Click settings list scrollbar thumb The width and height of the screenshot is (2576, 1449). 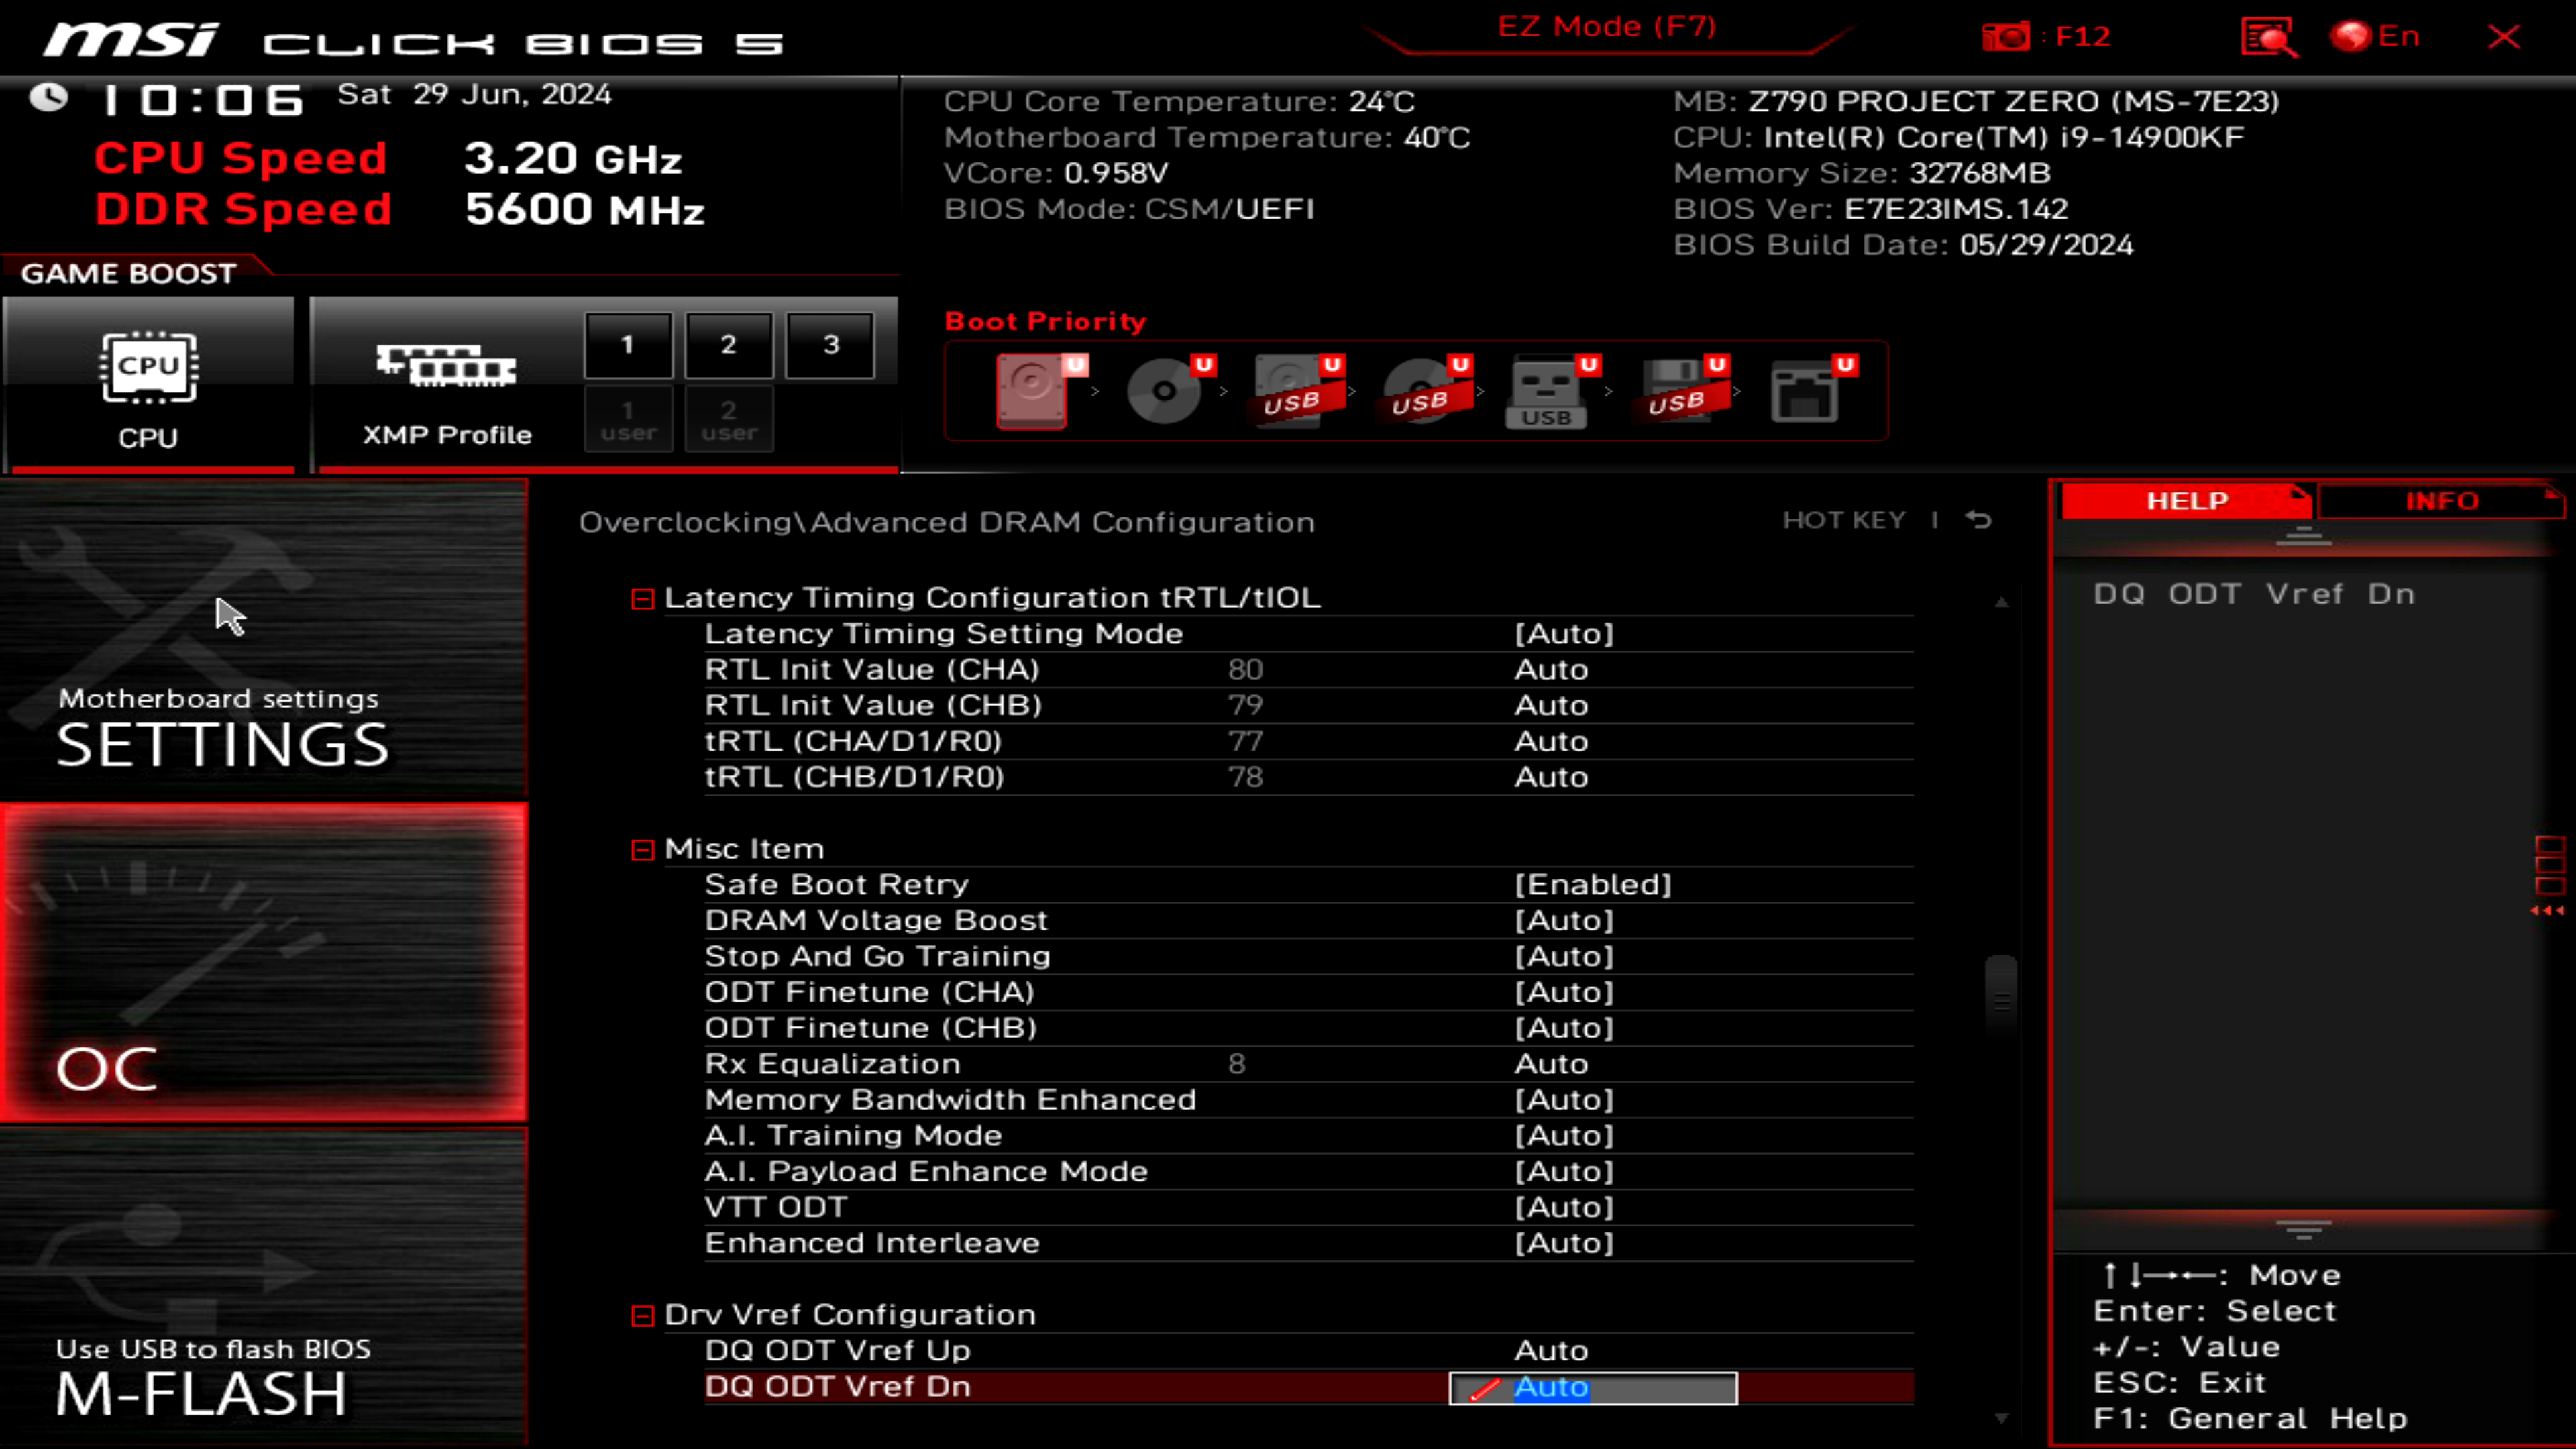pos(2001,996)
